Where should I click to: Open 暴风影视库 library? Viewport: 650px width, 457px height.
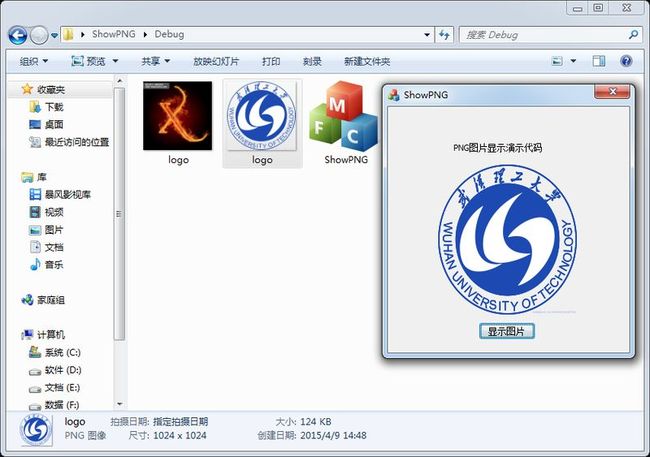point(68,194)
